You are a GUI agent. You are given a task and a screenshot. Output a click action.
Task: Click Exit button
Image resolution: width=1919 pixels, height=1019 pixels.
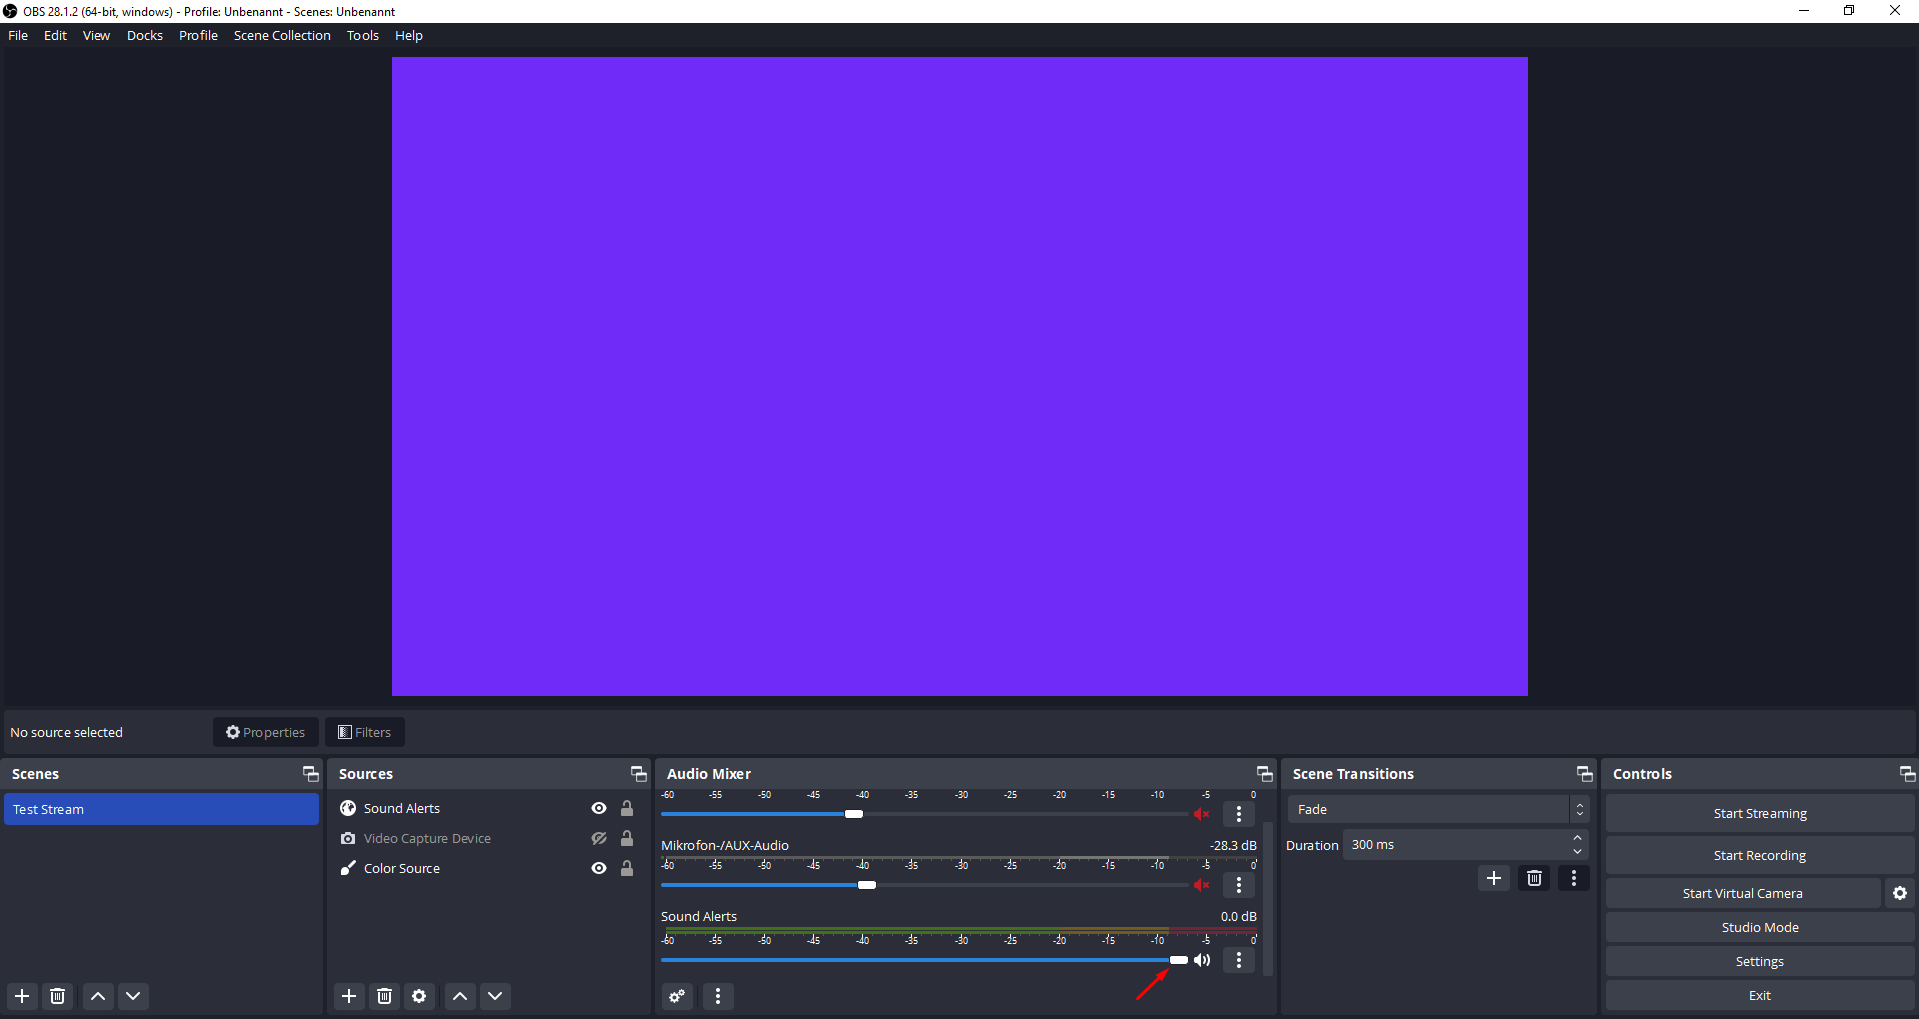click(1760, 995)
